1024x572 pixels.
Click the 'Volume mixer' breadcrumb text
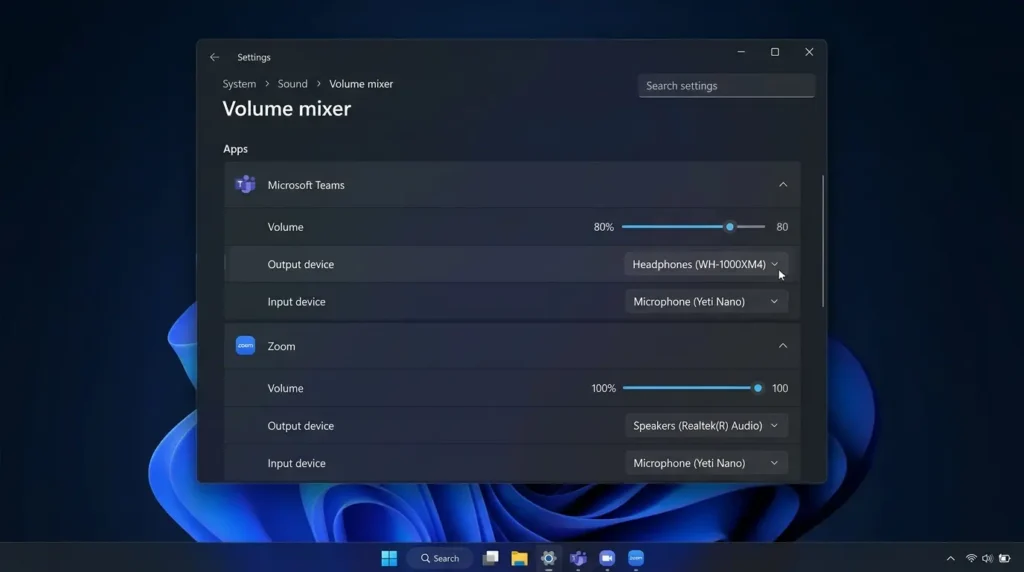click(361, 84)
